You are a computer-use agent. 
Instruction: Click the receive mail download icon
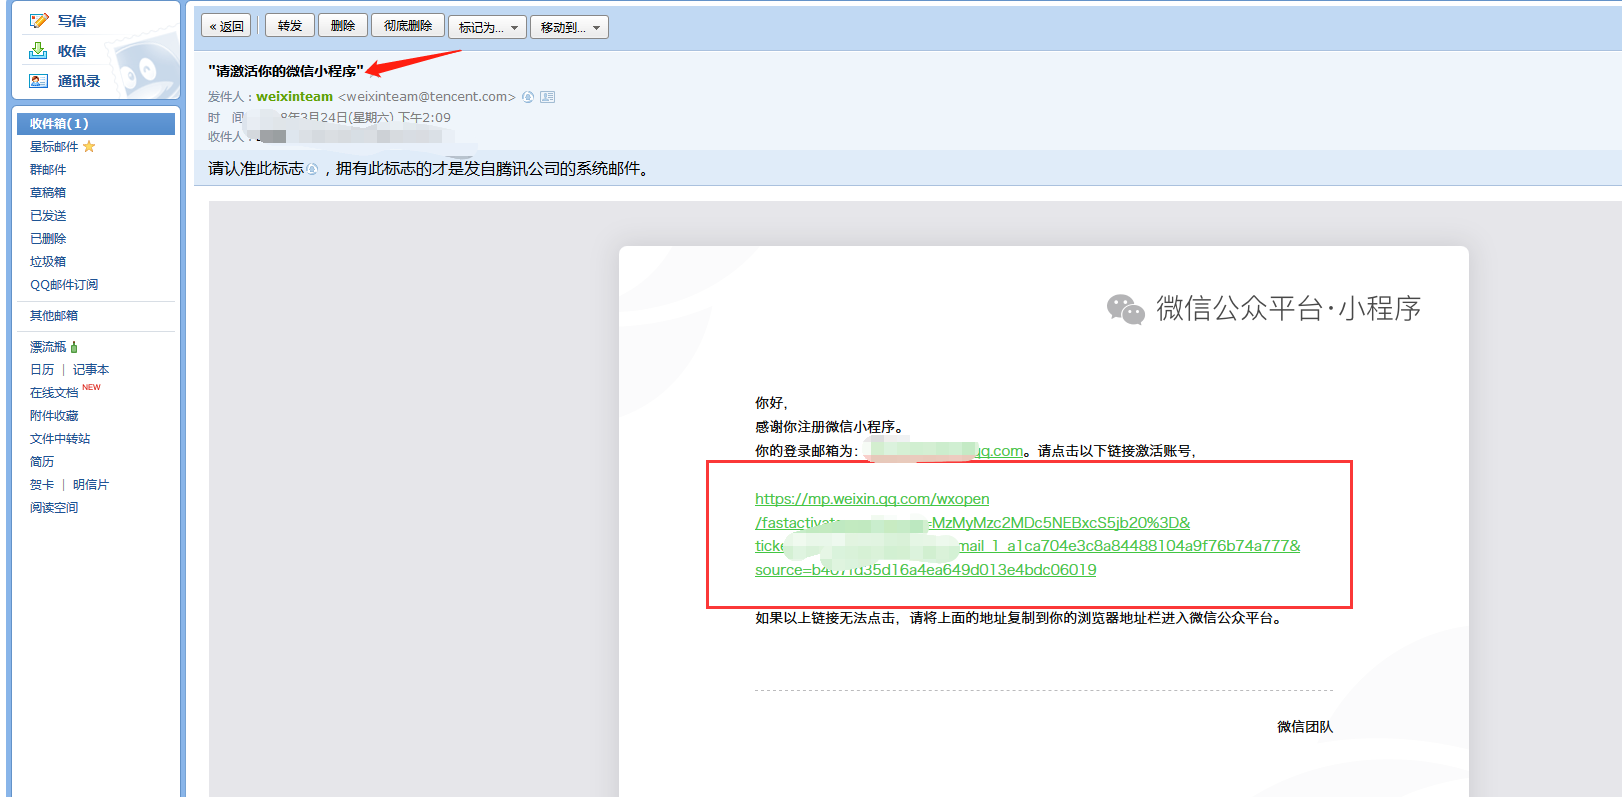(39, 51)
